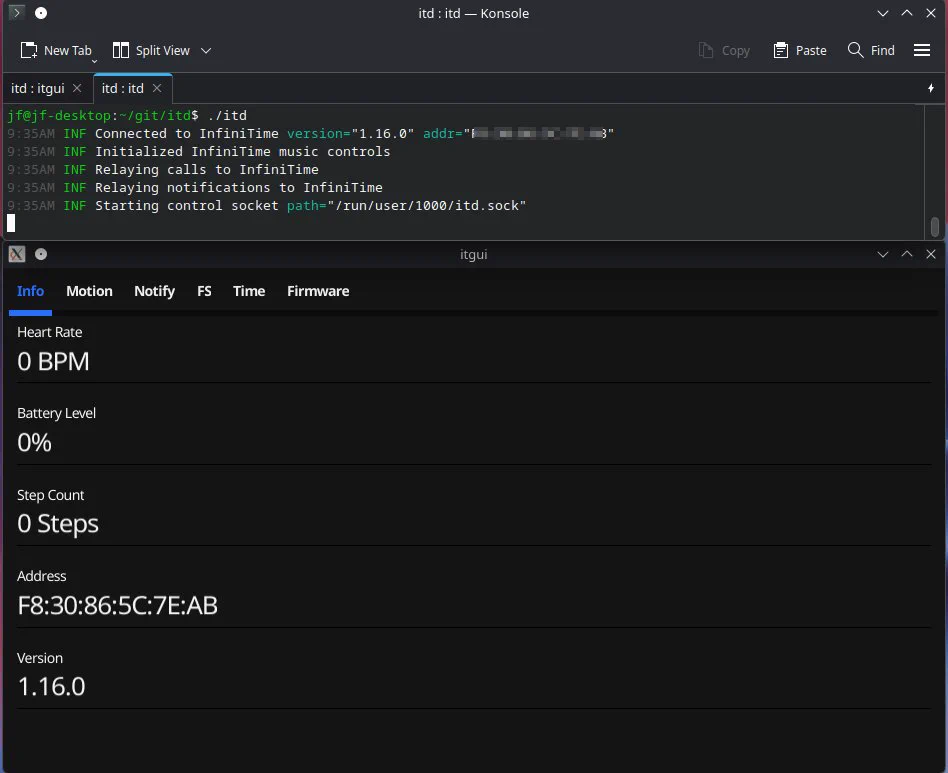Screen dimensions: 948x773
Task: Minimize the Konsole window
Action: tap(883, 13)
